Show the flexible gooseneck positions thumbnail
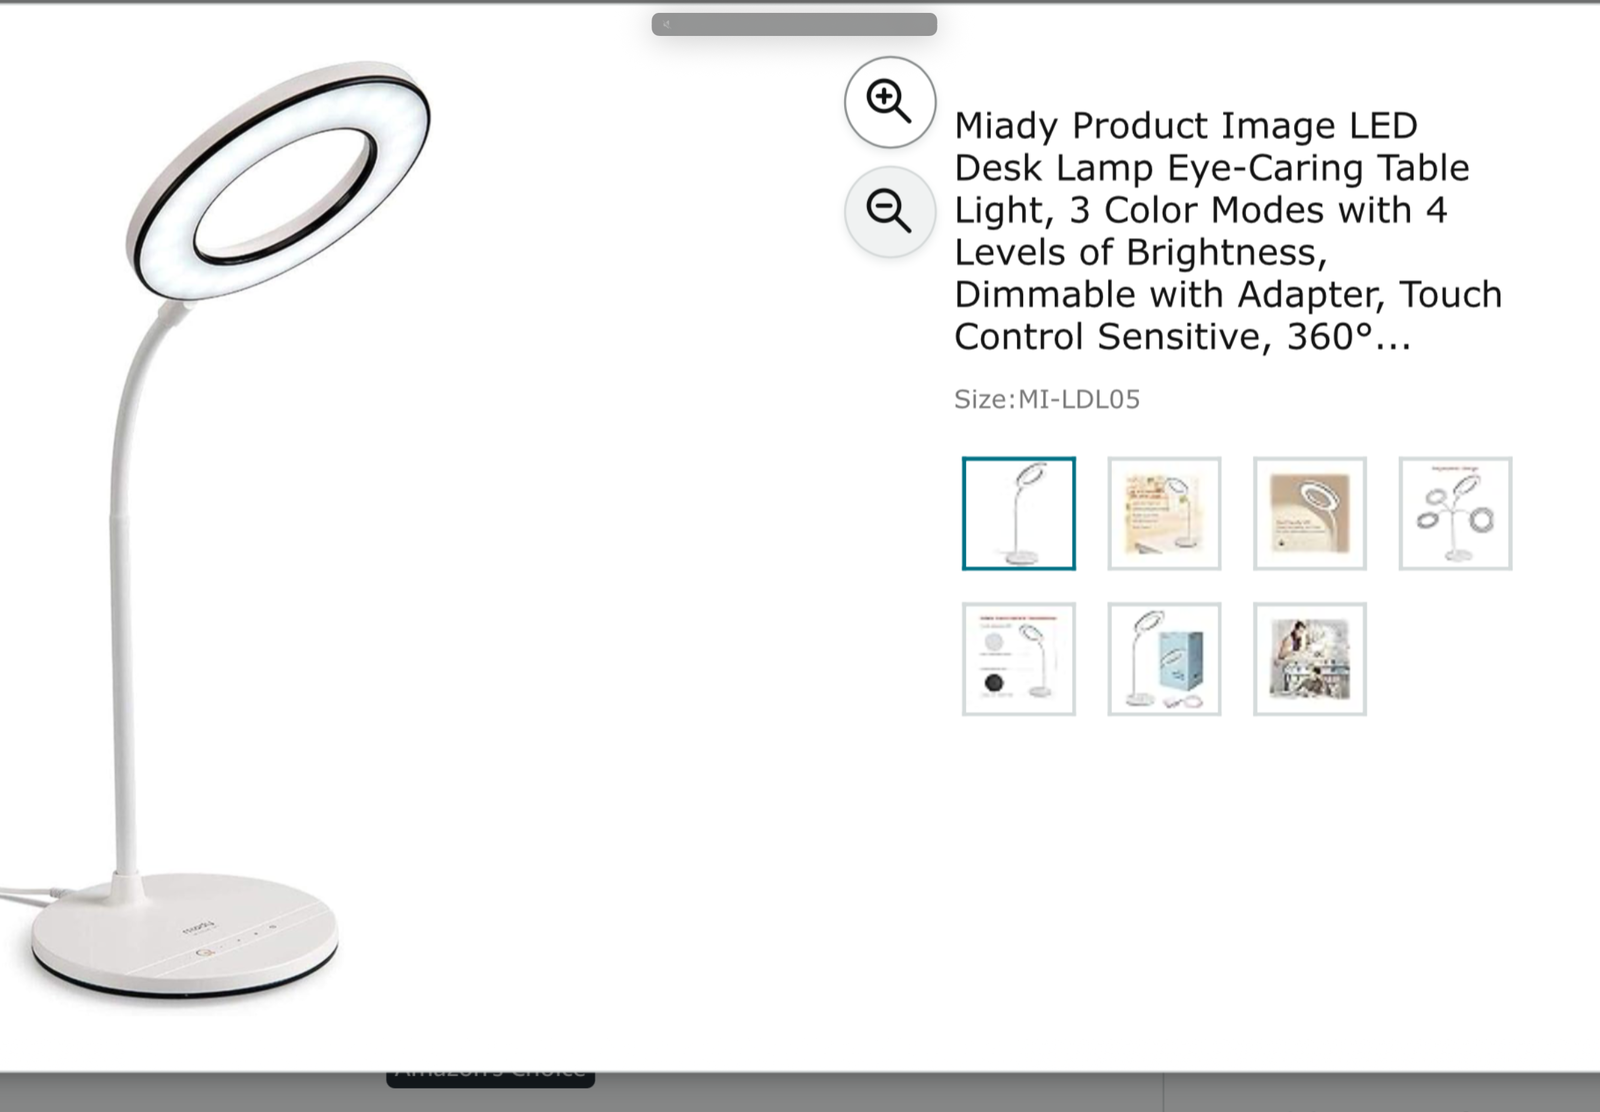The image size is (1600, 1112). (x=1455, y=513)
